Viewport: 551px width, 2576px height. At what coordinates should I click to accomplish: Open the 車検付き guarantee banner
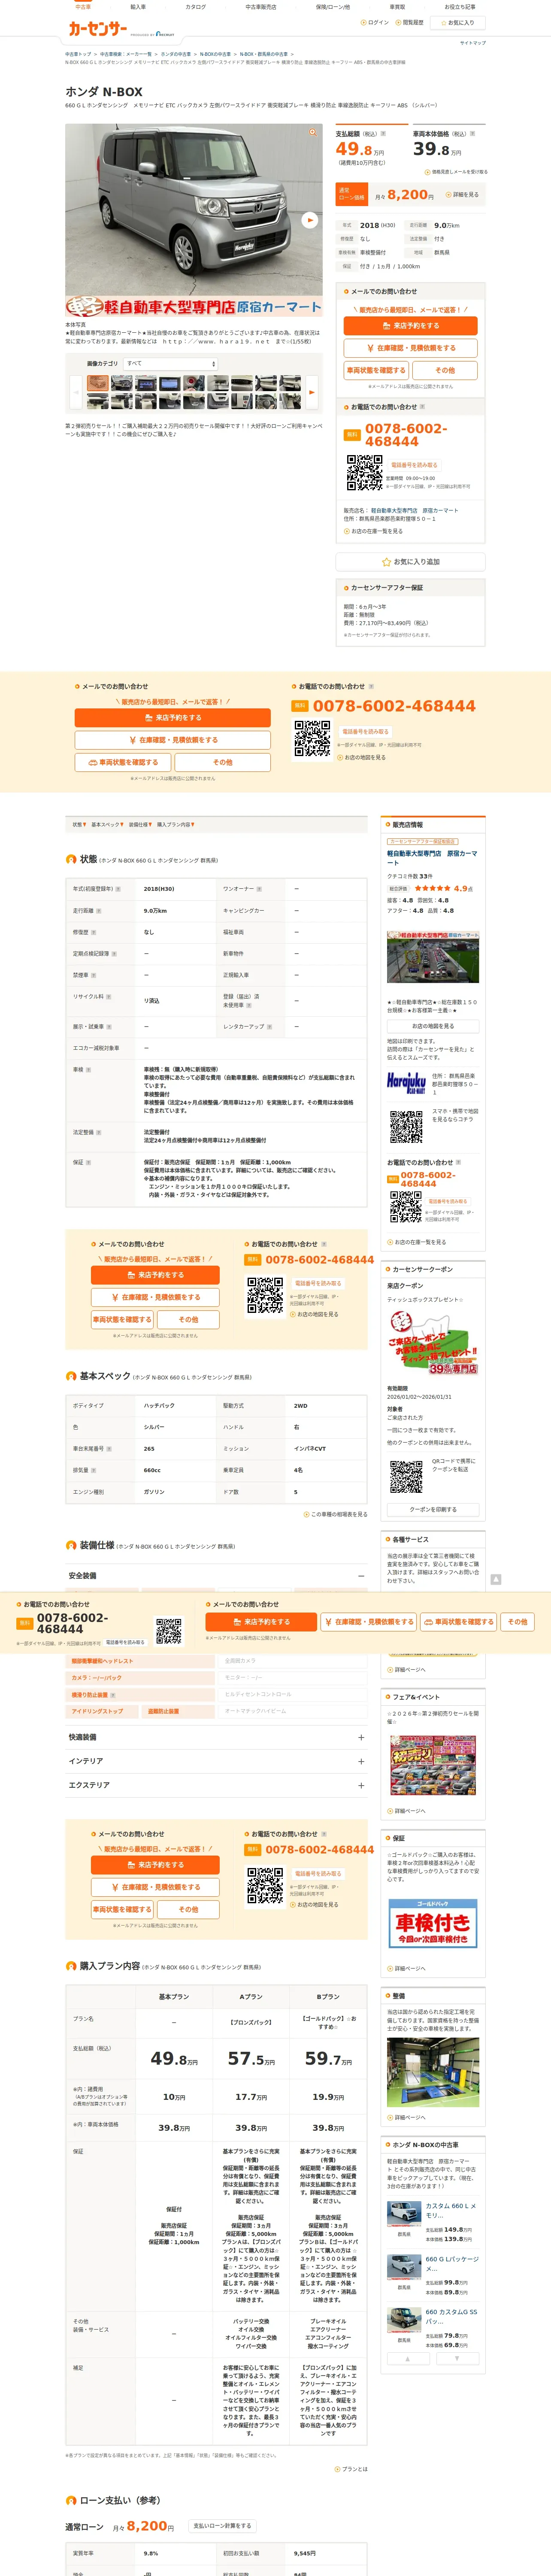[433, 1923]
